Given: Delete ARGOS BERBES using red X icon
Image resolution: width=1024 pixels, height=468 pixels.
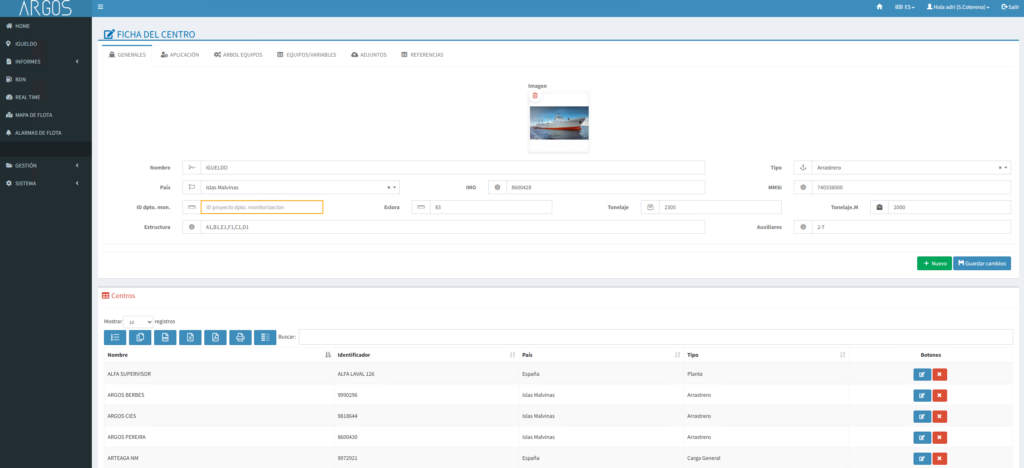Looking at the screenshot, I should (x=940, y=395).
